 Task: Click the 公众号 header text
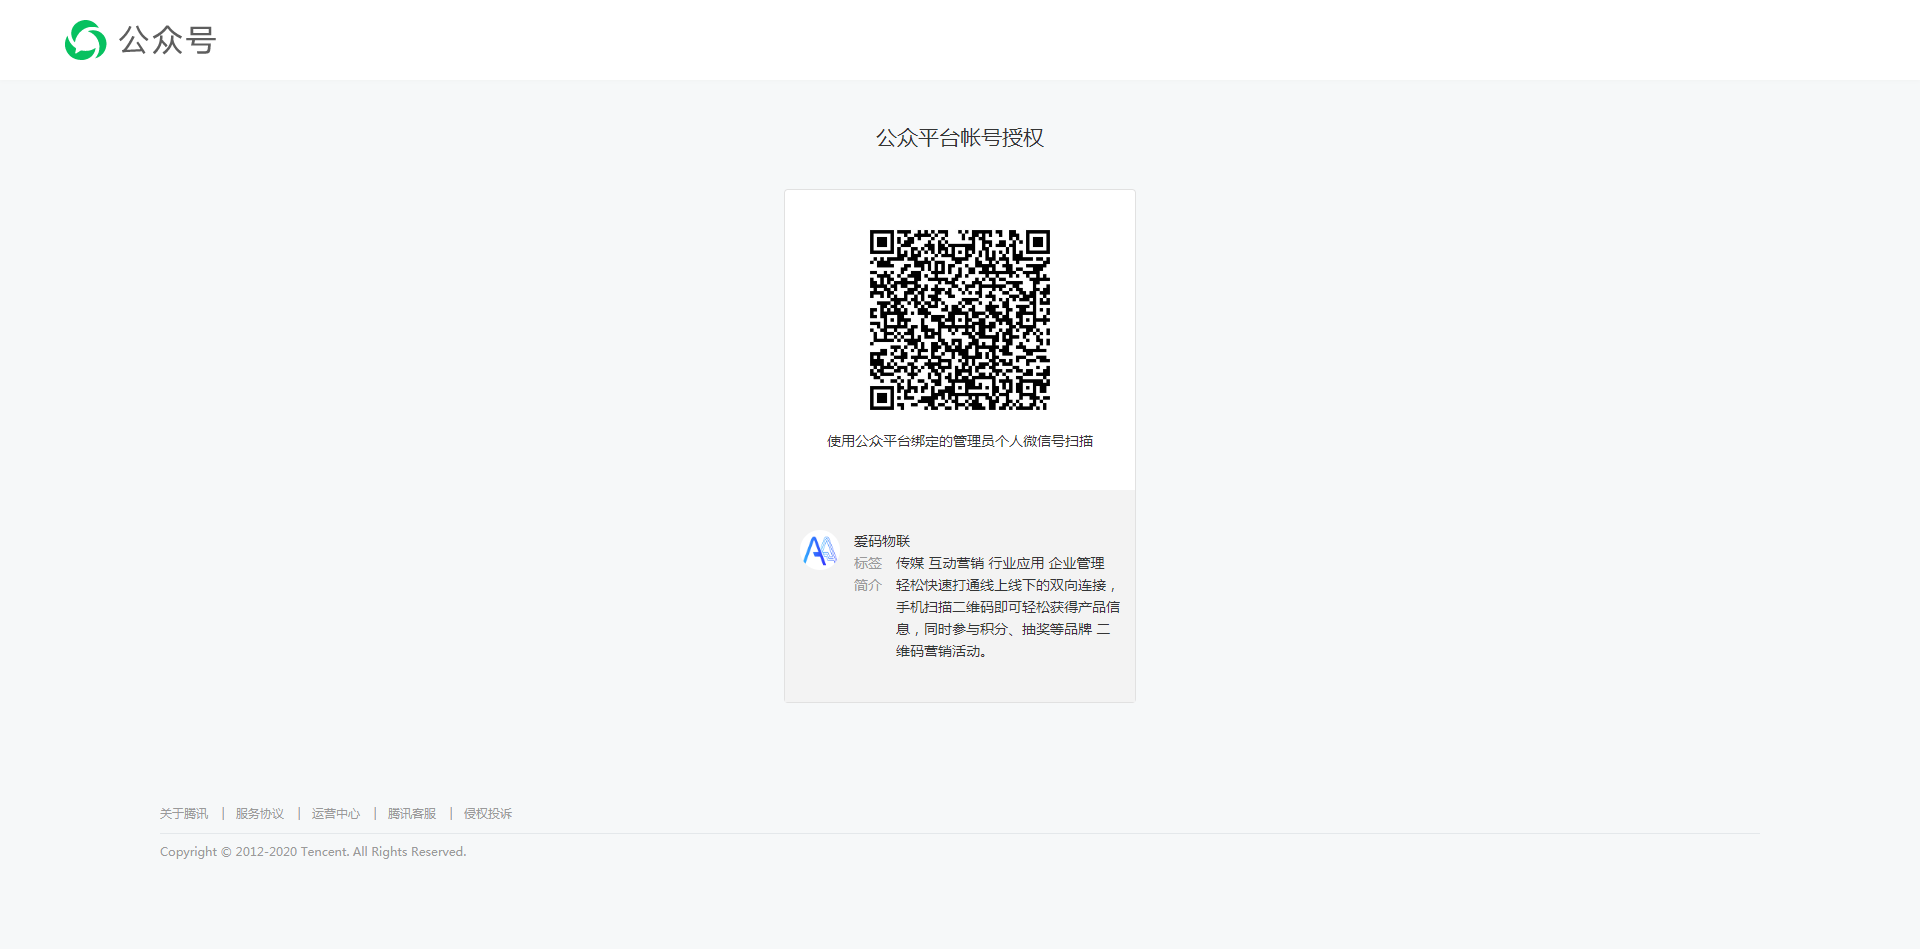click(x=168, y=40)
